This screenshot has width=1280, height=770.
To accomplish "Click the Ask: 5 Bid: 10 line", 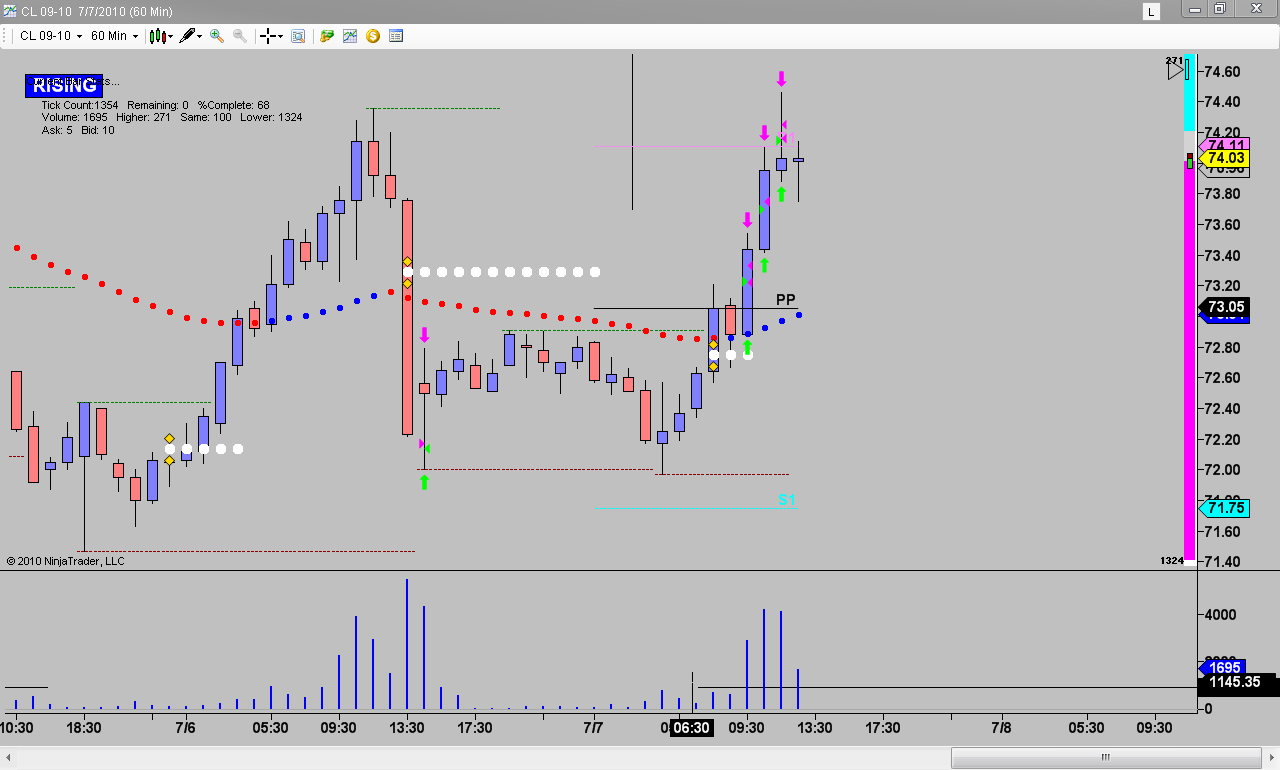I will click(x=78, y=130).
